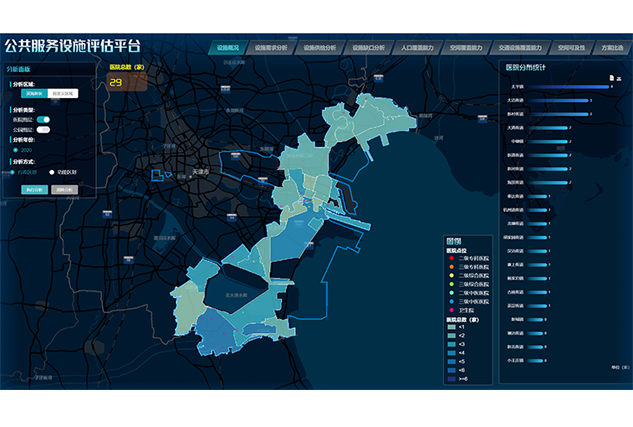Viewport: 633px width, 427px height.
Task: Click the chart toggle icon beside the export icon
Action: point(620,77)
